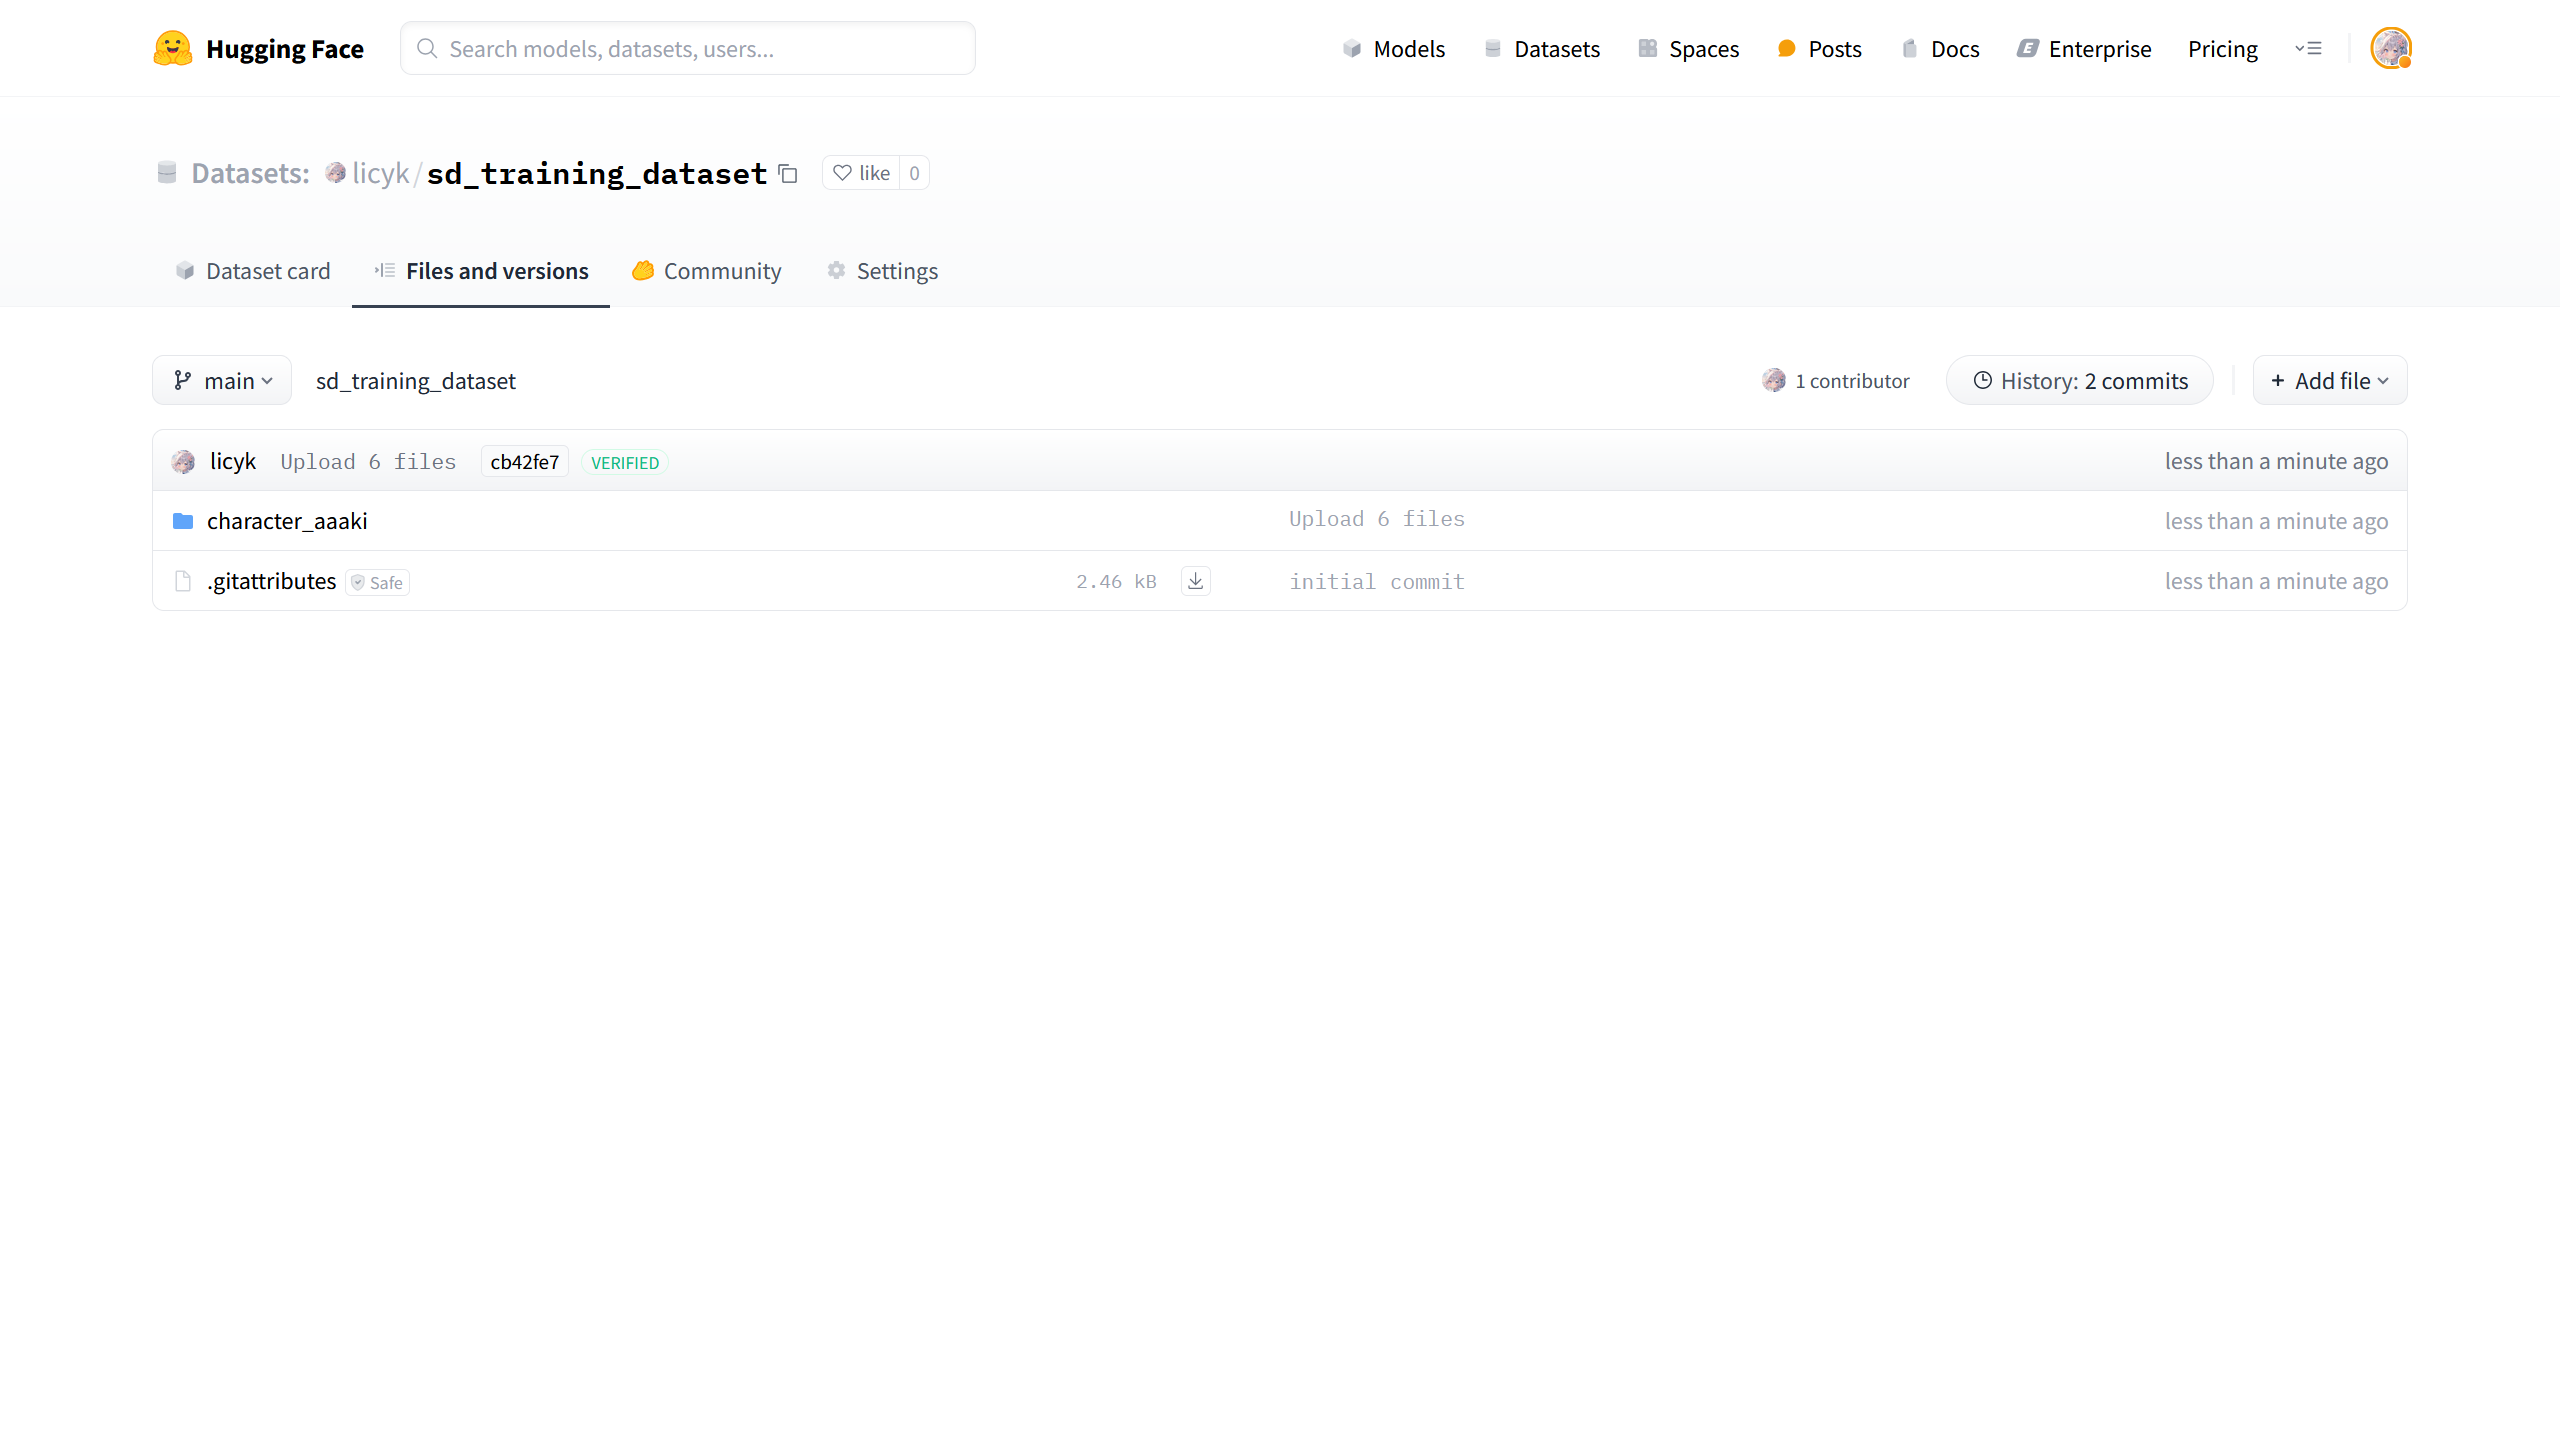Expand the Add file dropdown
The height and width of the screenshot is (1440, 2560).
[x=2329, y=380]
